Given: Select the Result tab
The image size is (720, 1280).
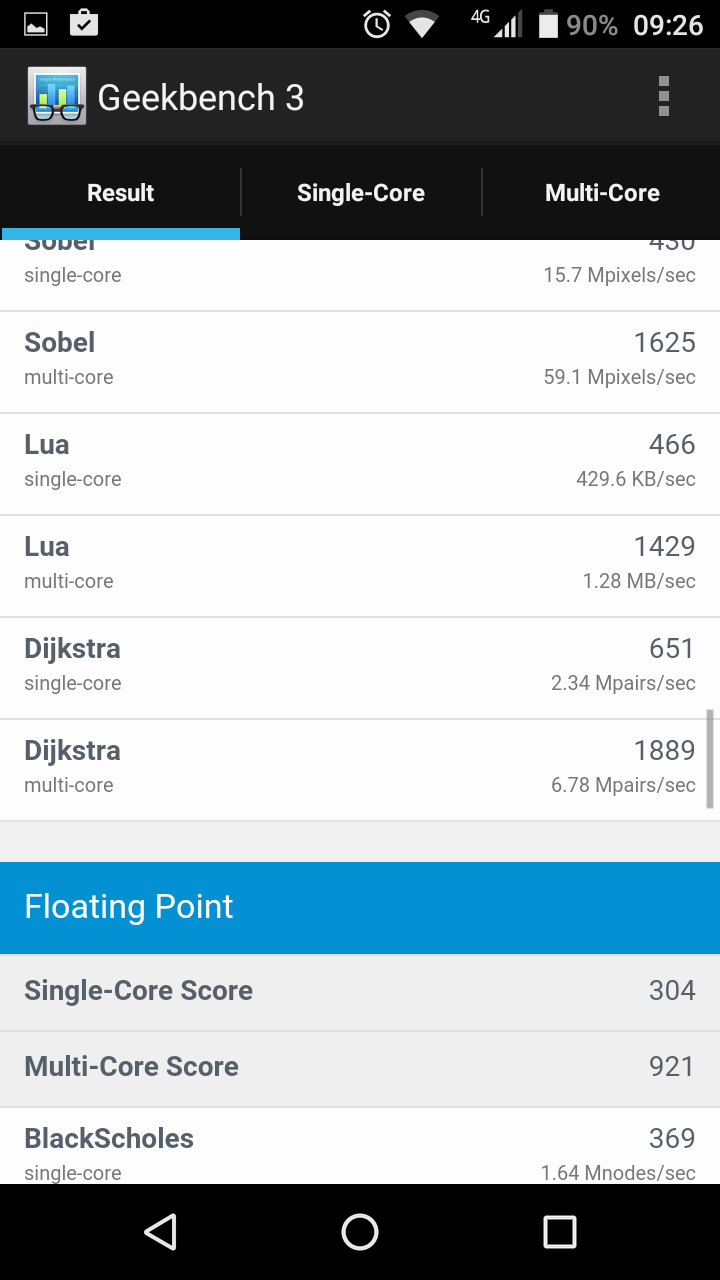Looking at the screenshot, I should (x=120, y=193).
